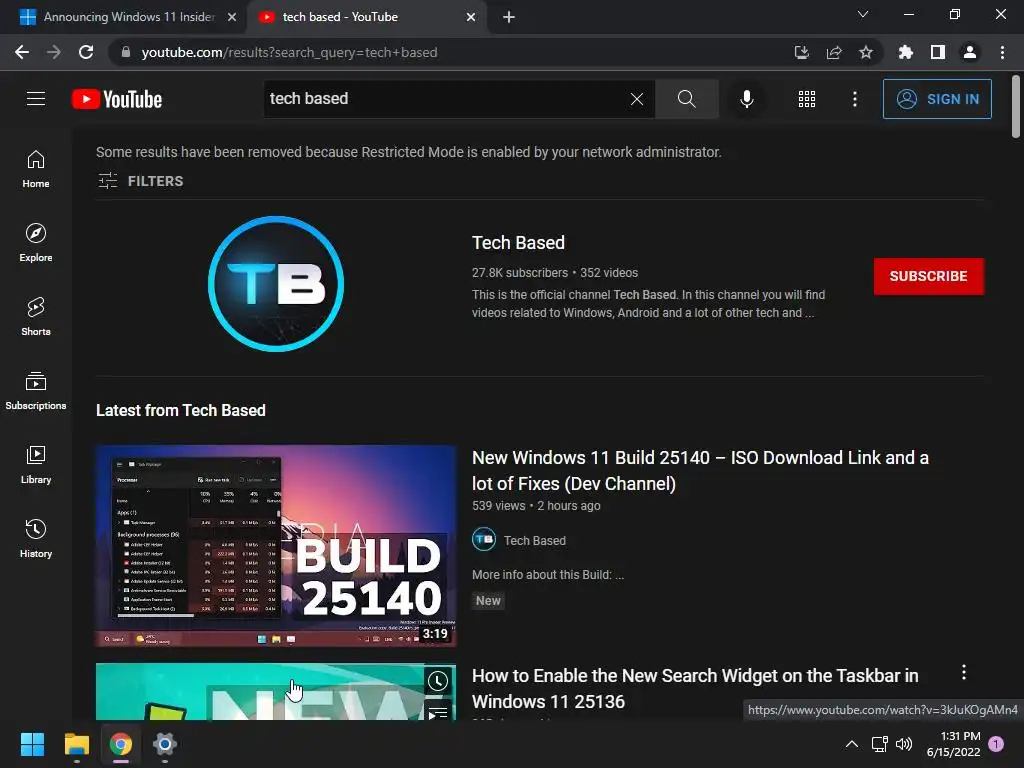
Task: Click the small Tech Based avatar under video
Action: pyautogui.click(x=484, y=539)
